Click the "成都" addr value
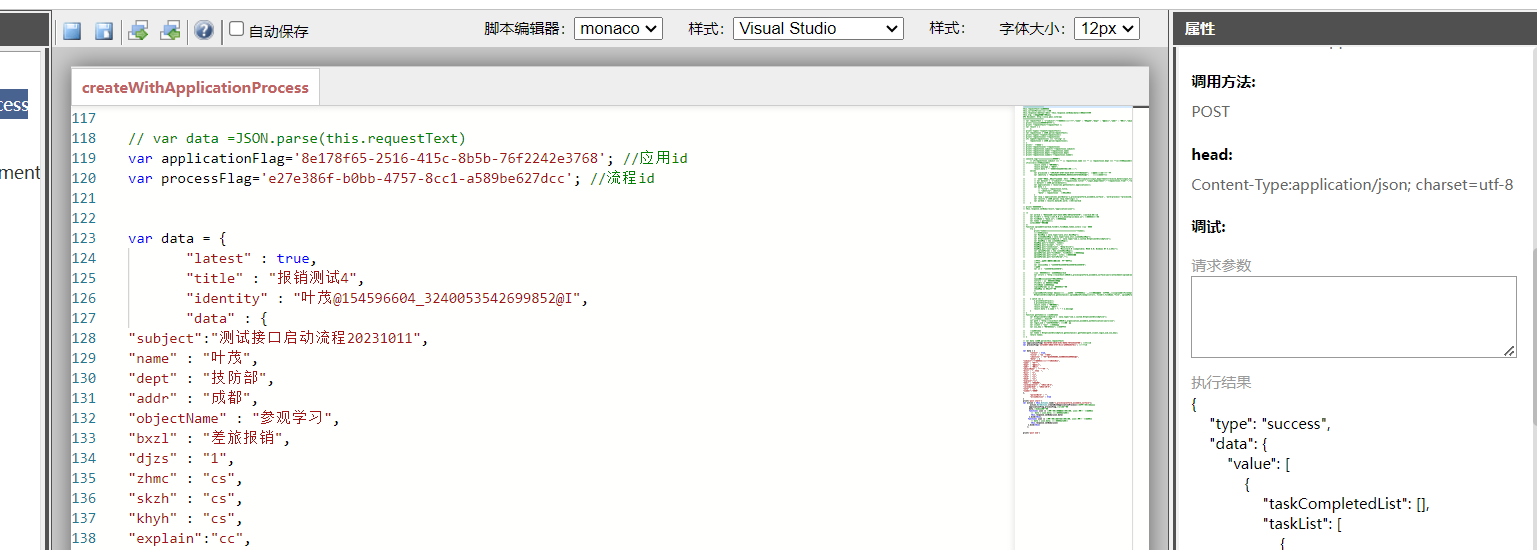This screenshot has width=1537, height=550. pyautogui.click(x=228, y=398)
